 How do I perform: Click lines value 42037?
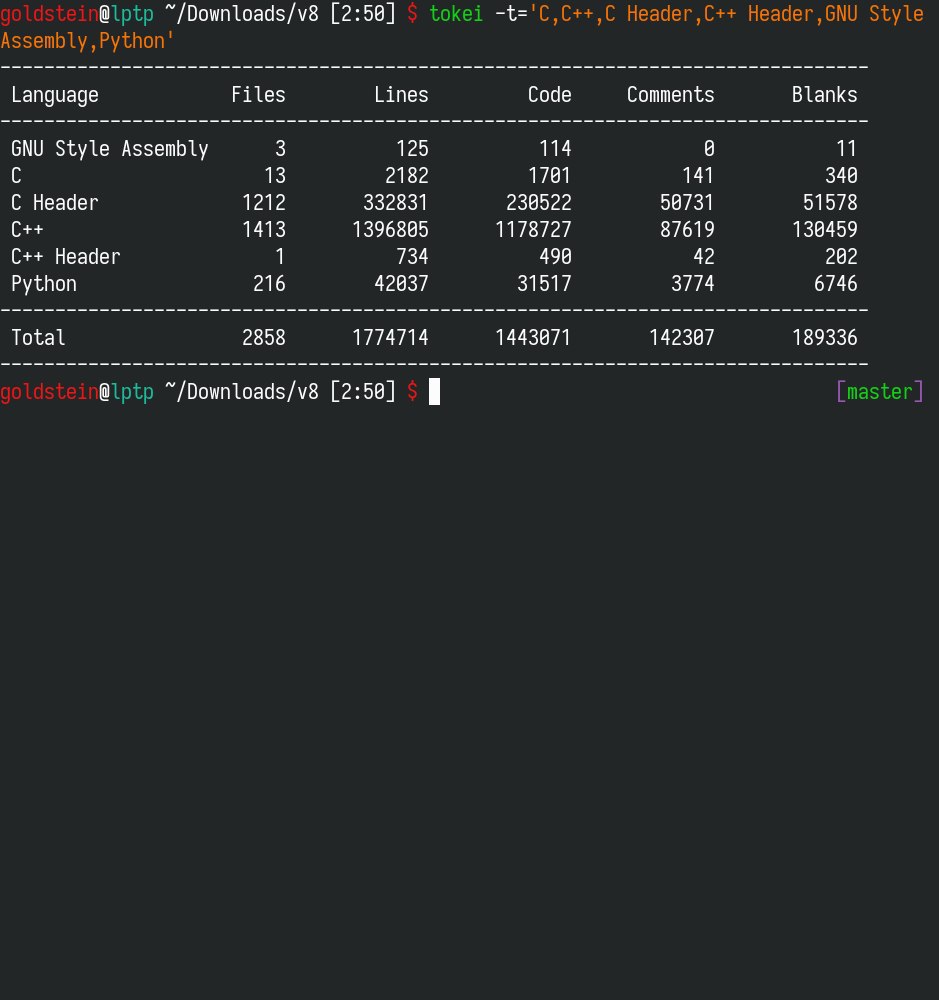click(401, 284)
